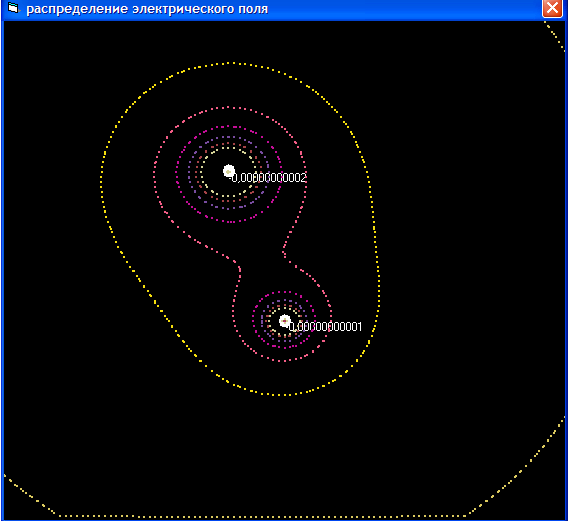The width and height of the screenshot is (568, 521).
Task: Select the white charge dot labeled -0,00000000002
Action: 229,171
